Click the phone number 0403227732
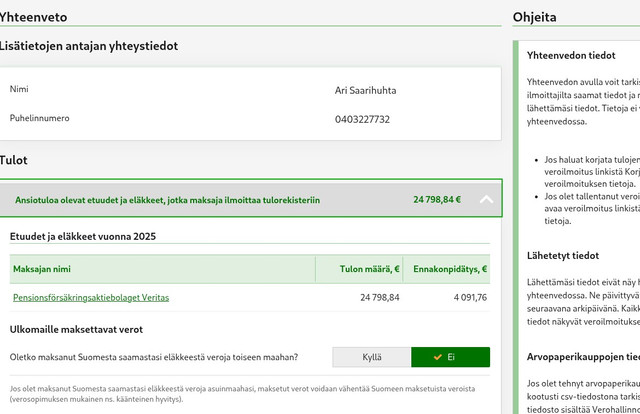This screenshot has height=414, width=640. pyautogui.click(x=362, y=120)
